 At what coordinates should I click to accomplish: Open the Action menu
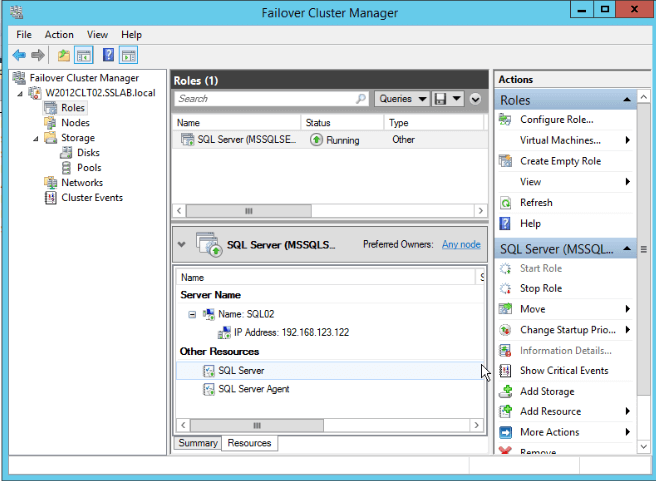point(59,34)
